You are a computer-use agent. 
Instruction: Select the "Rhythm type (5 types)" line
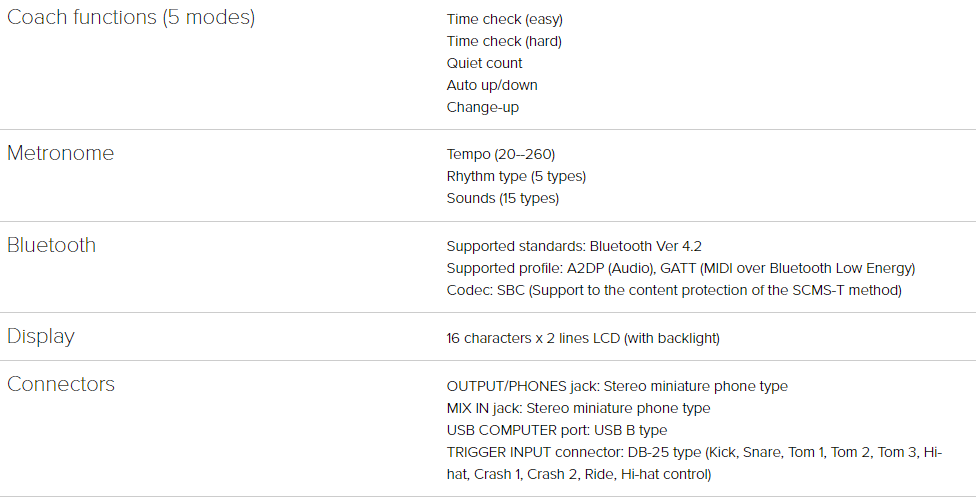click(516, 176)
